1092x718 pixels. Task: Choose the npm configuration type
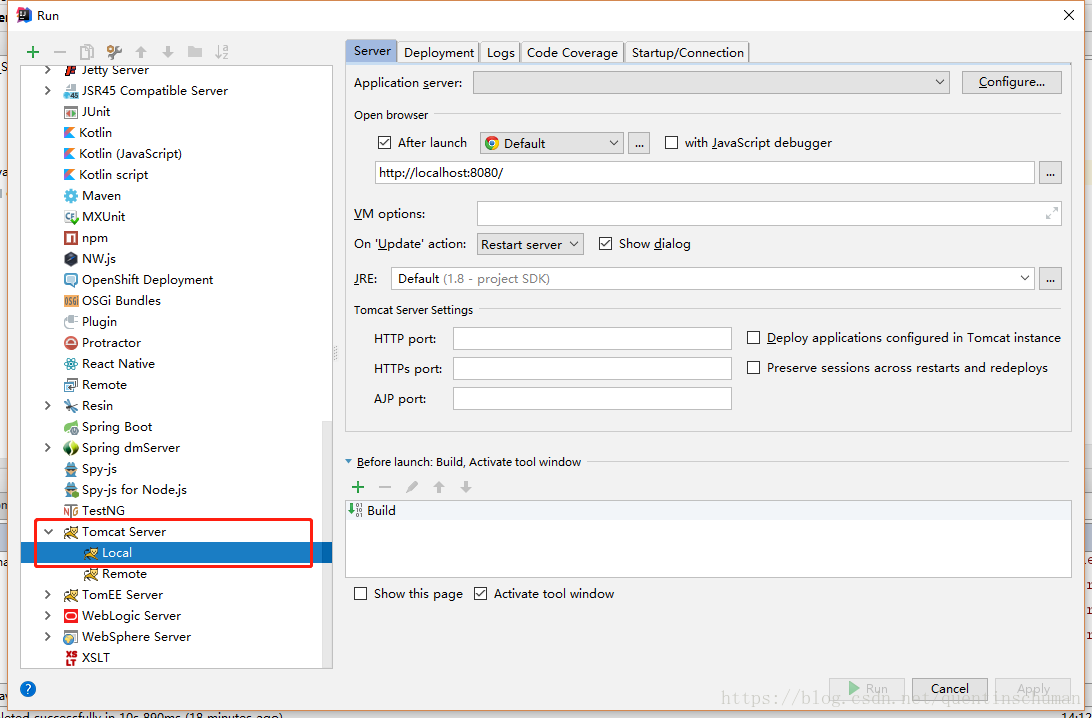point(95,238)
